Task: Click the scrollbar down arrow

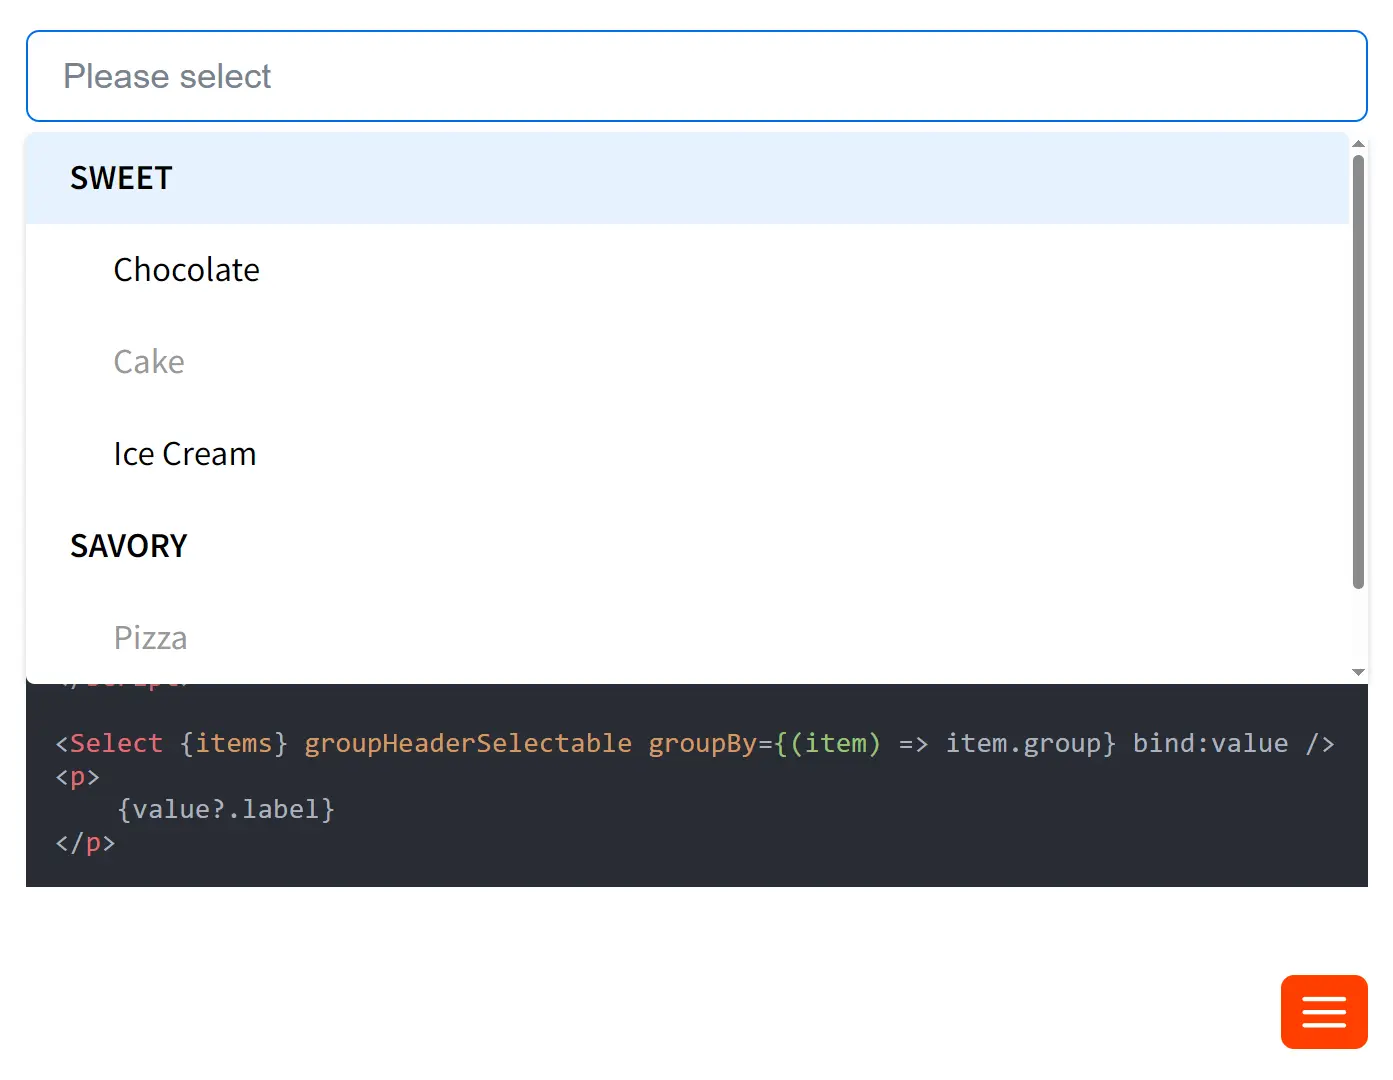Action: (x=1358, y=672)
